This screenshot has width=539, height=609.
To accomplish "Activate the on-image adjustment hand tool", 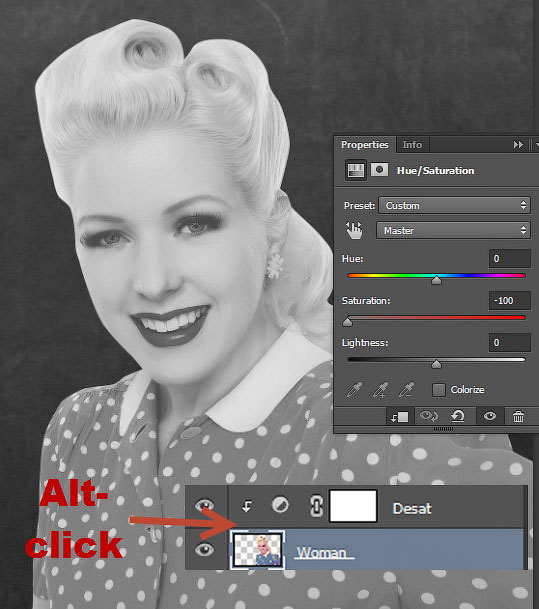I will click(354, 231).
